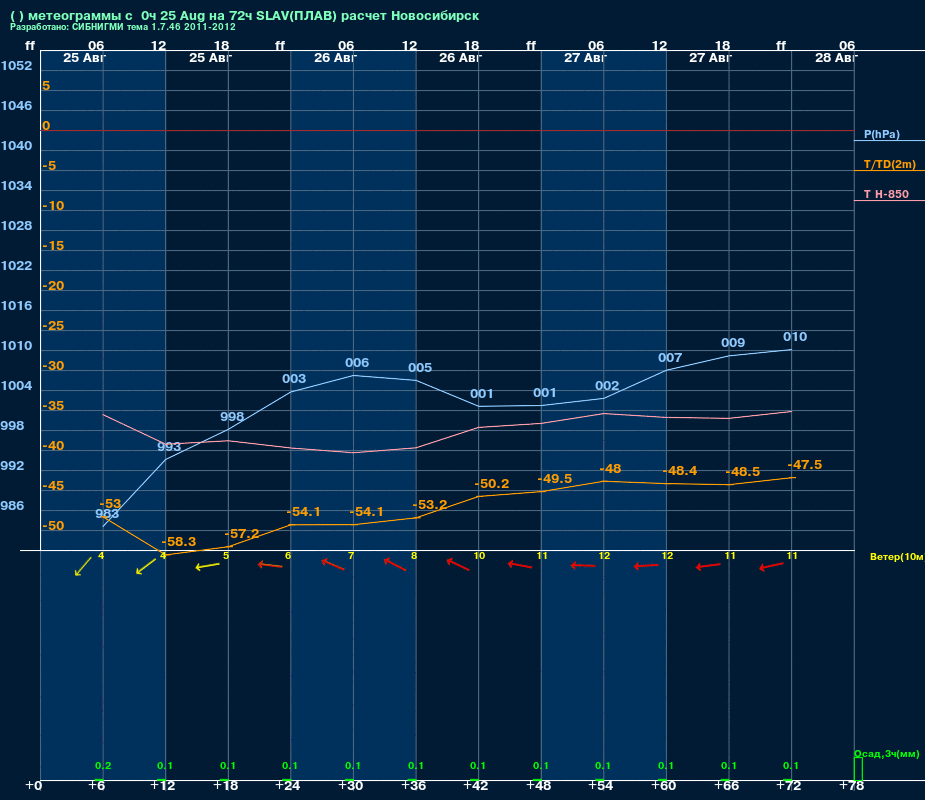Viewport: 925px width, 800px height.
Task: Click the yellow wind arrow below 983 hPa
Action: (x=83, y=566)
